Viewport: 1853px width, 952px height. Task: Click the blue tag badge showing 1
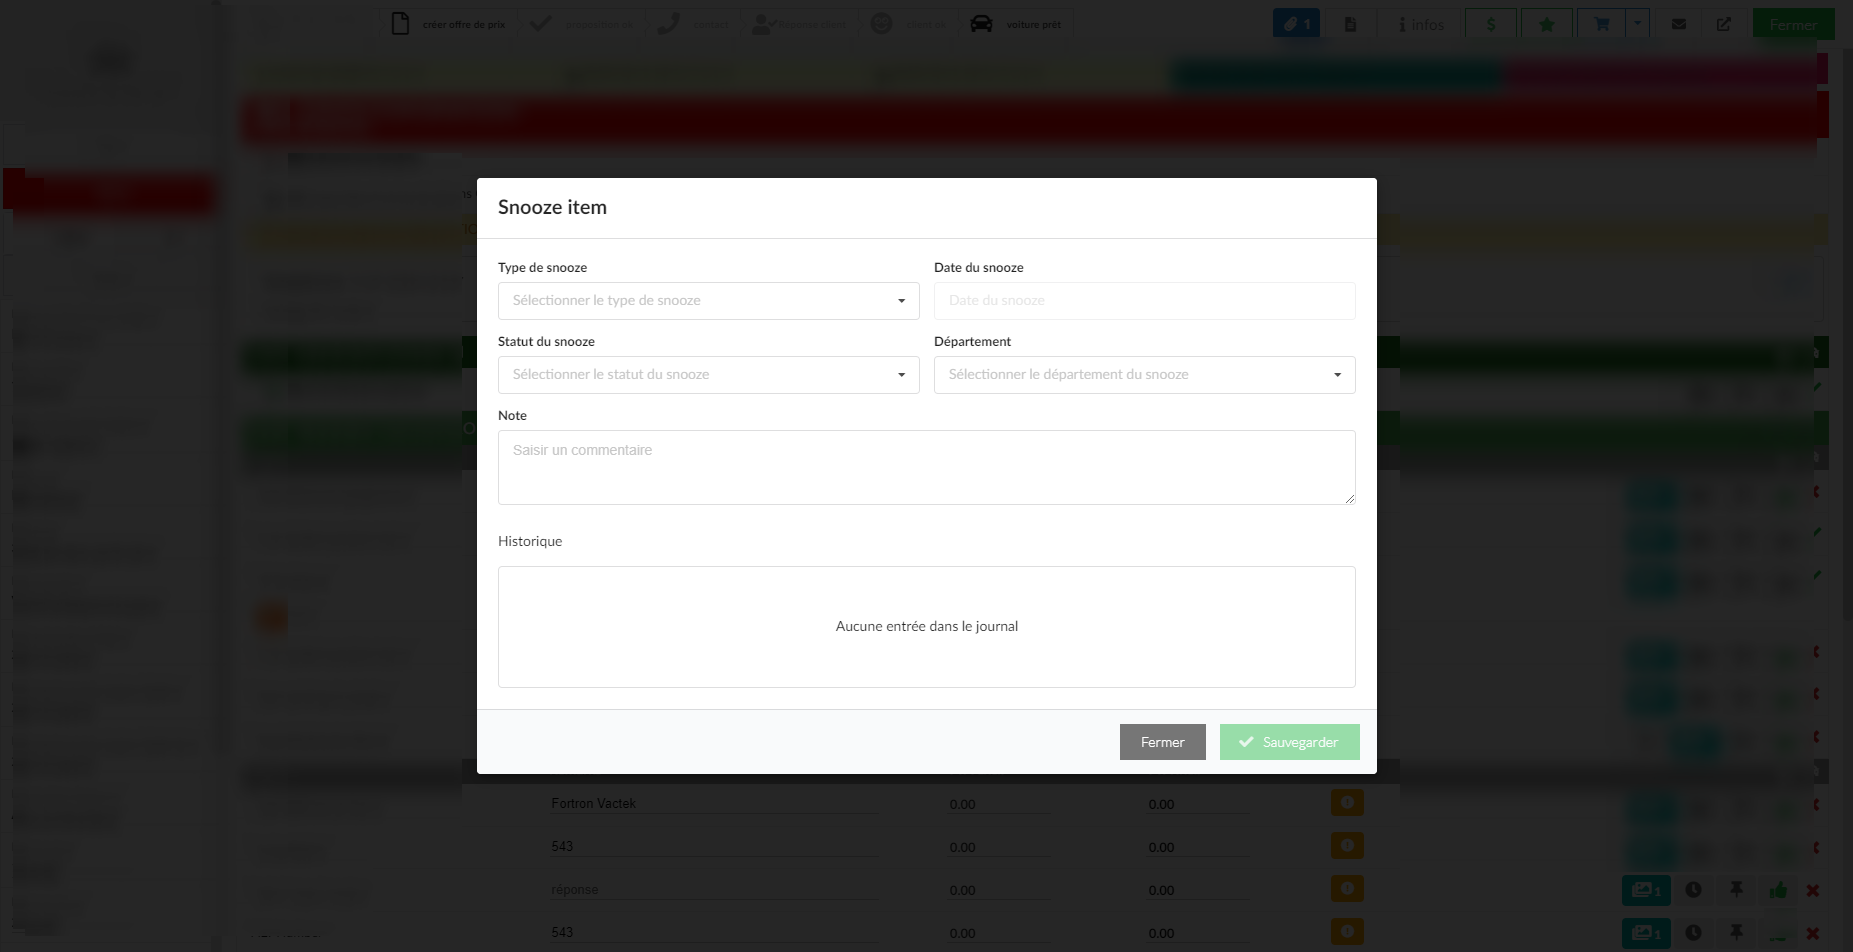click(1296, 24)
